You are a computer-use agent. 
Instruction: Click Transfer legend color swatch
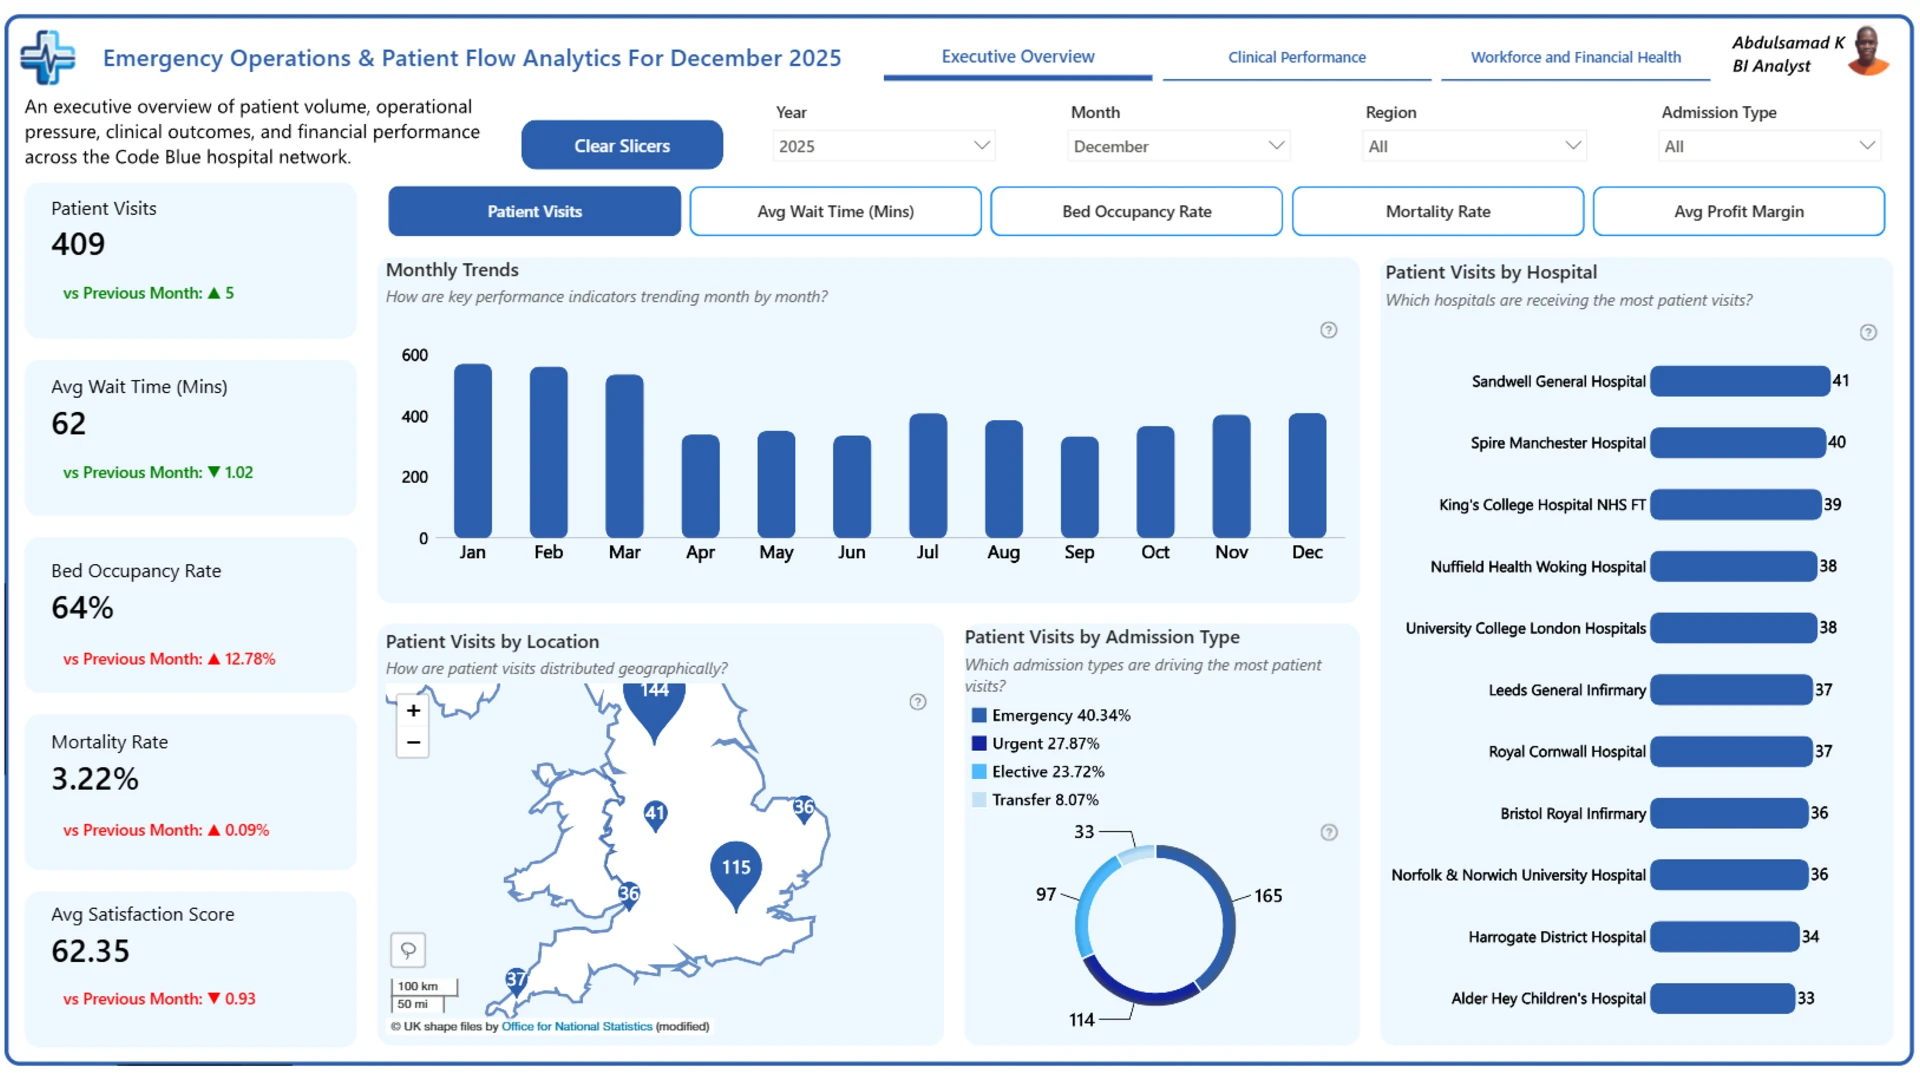point(979,799)
